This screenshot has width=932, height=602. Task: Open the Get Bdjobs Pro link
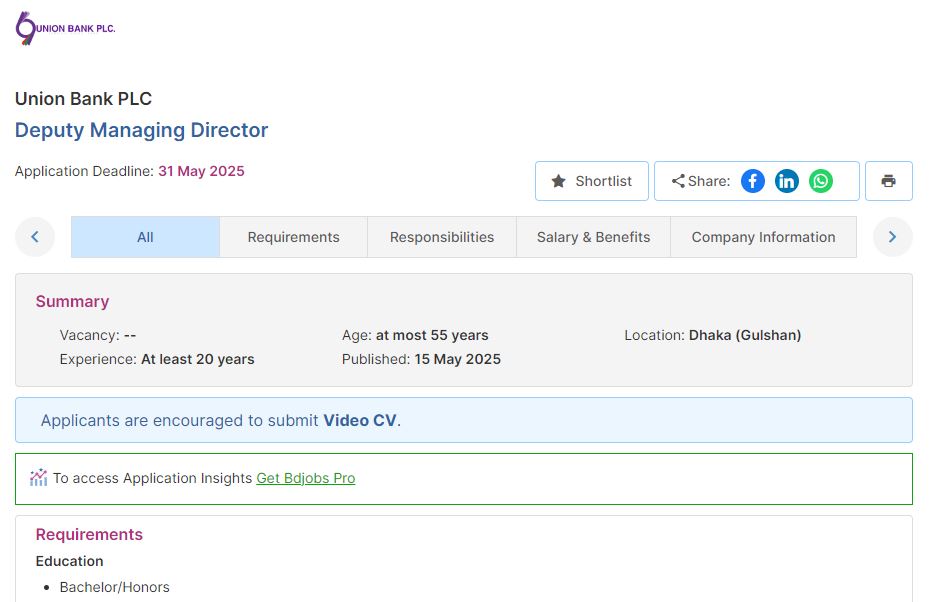coord(305,478)
